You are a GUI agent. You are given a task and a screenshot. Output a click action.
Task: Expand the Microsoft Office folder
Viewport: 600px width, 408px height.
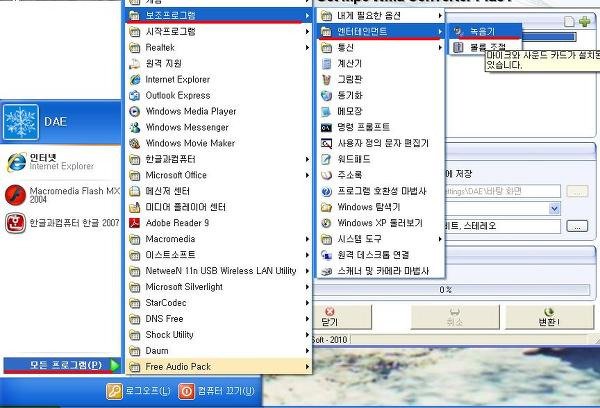click(x=219, y=175)
